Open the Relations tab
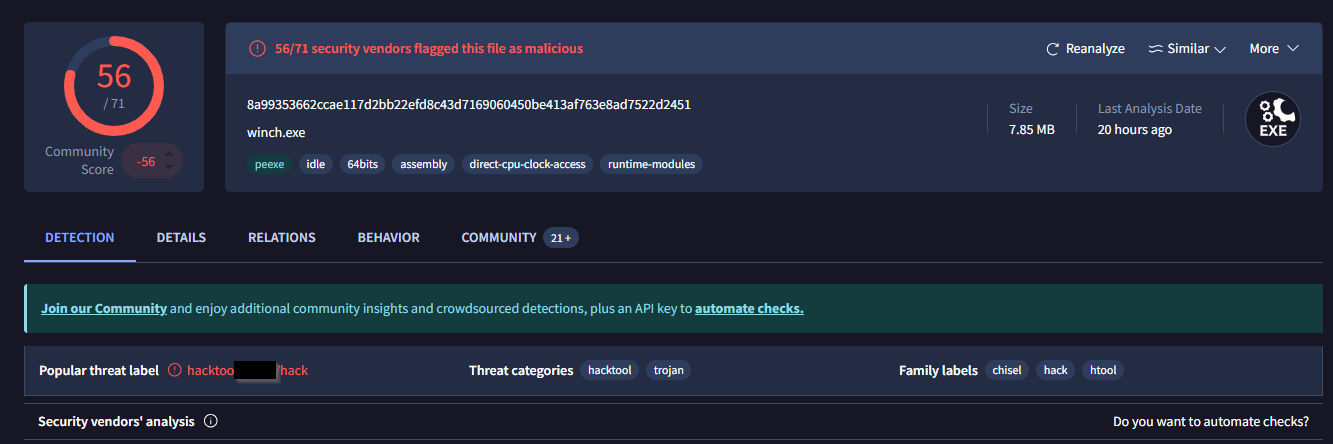Screen dimensions: 1333x444 (281, 238)
